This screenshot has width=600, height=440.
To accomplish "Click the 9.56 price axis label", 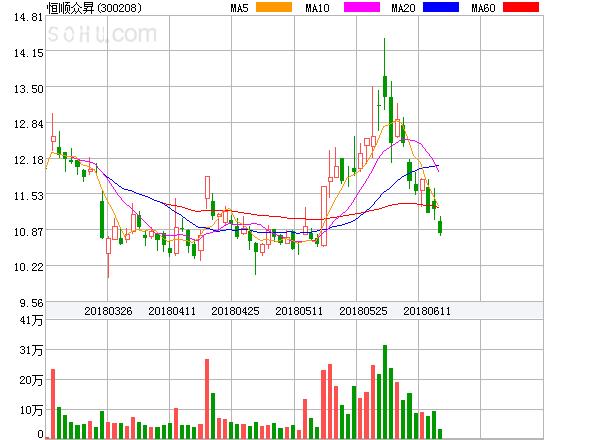I will point(31,303).
